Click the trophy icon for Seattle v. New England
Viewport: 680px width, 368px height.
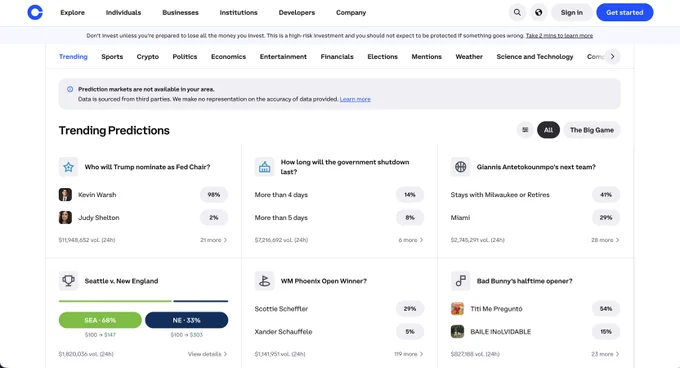click(68, 281)
